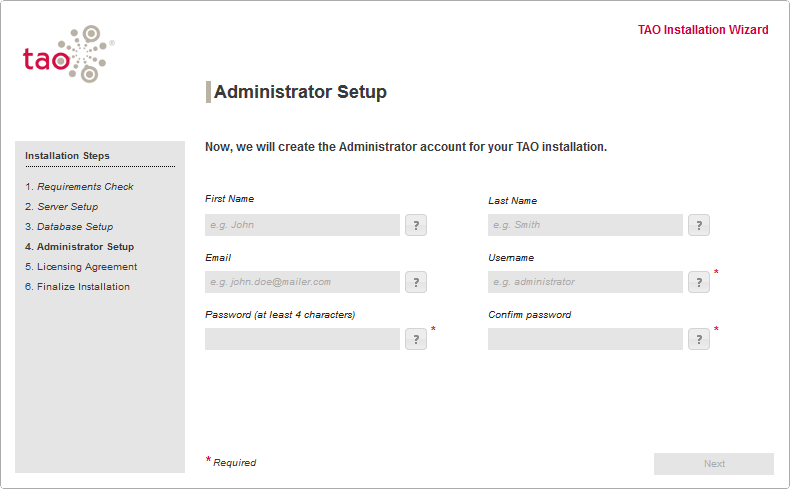Click the Username input field
This screenshot has height=489, width=790.
(585, 282)
